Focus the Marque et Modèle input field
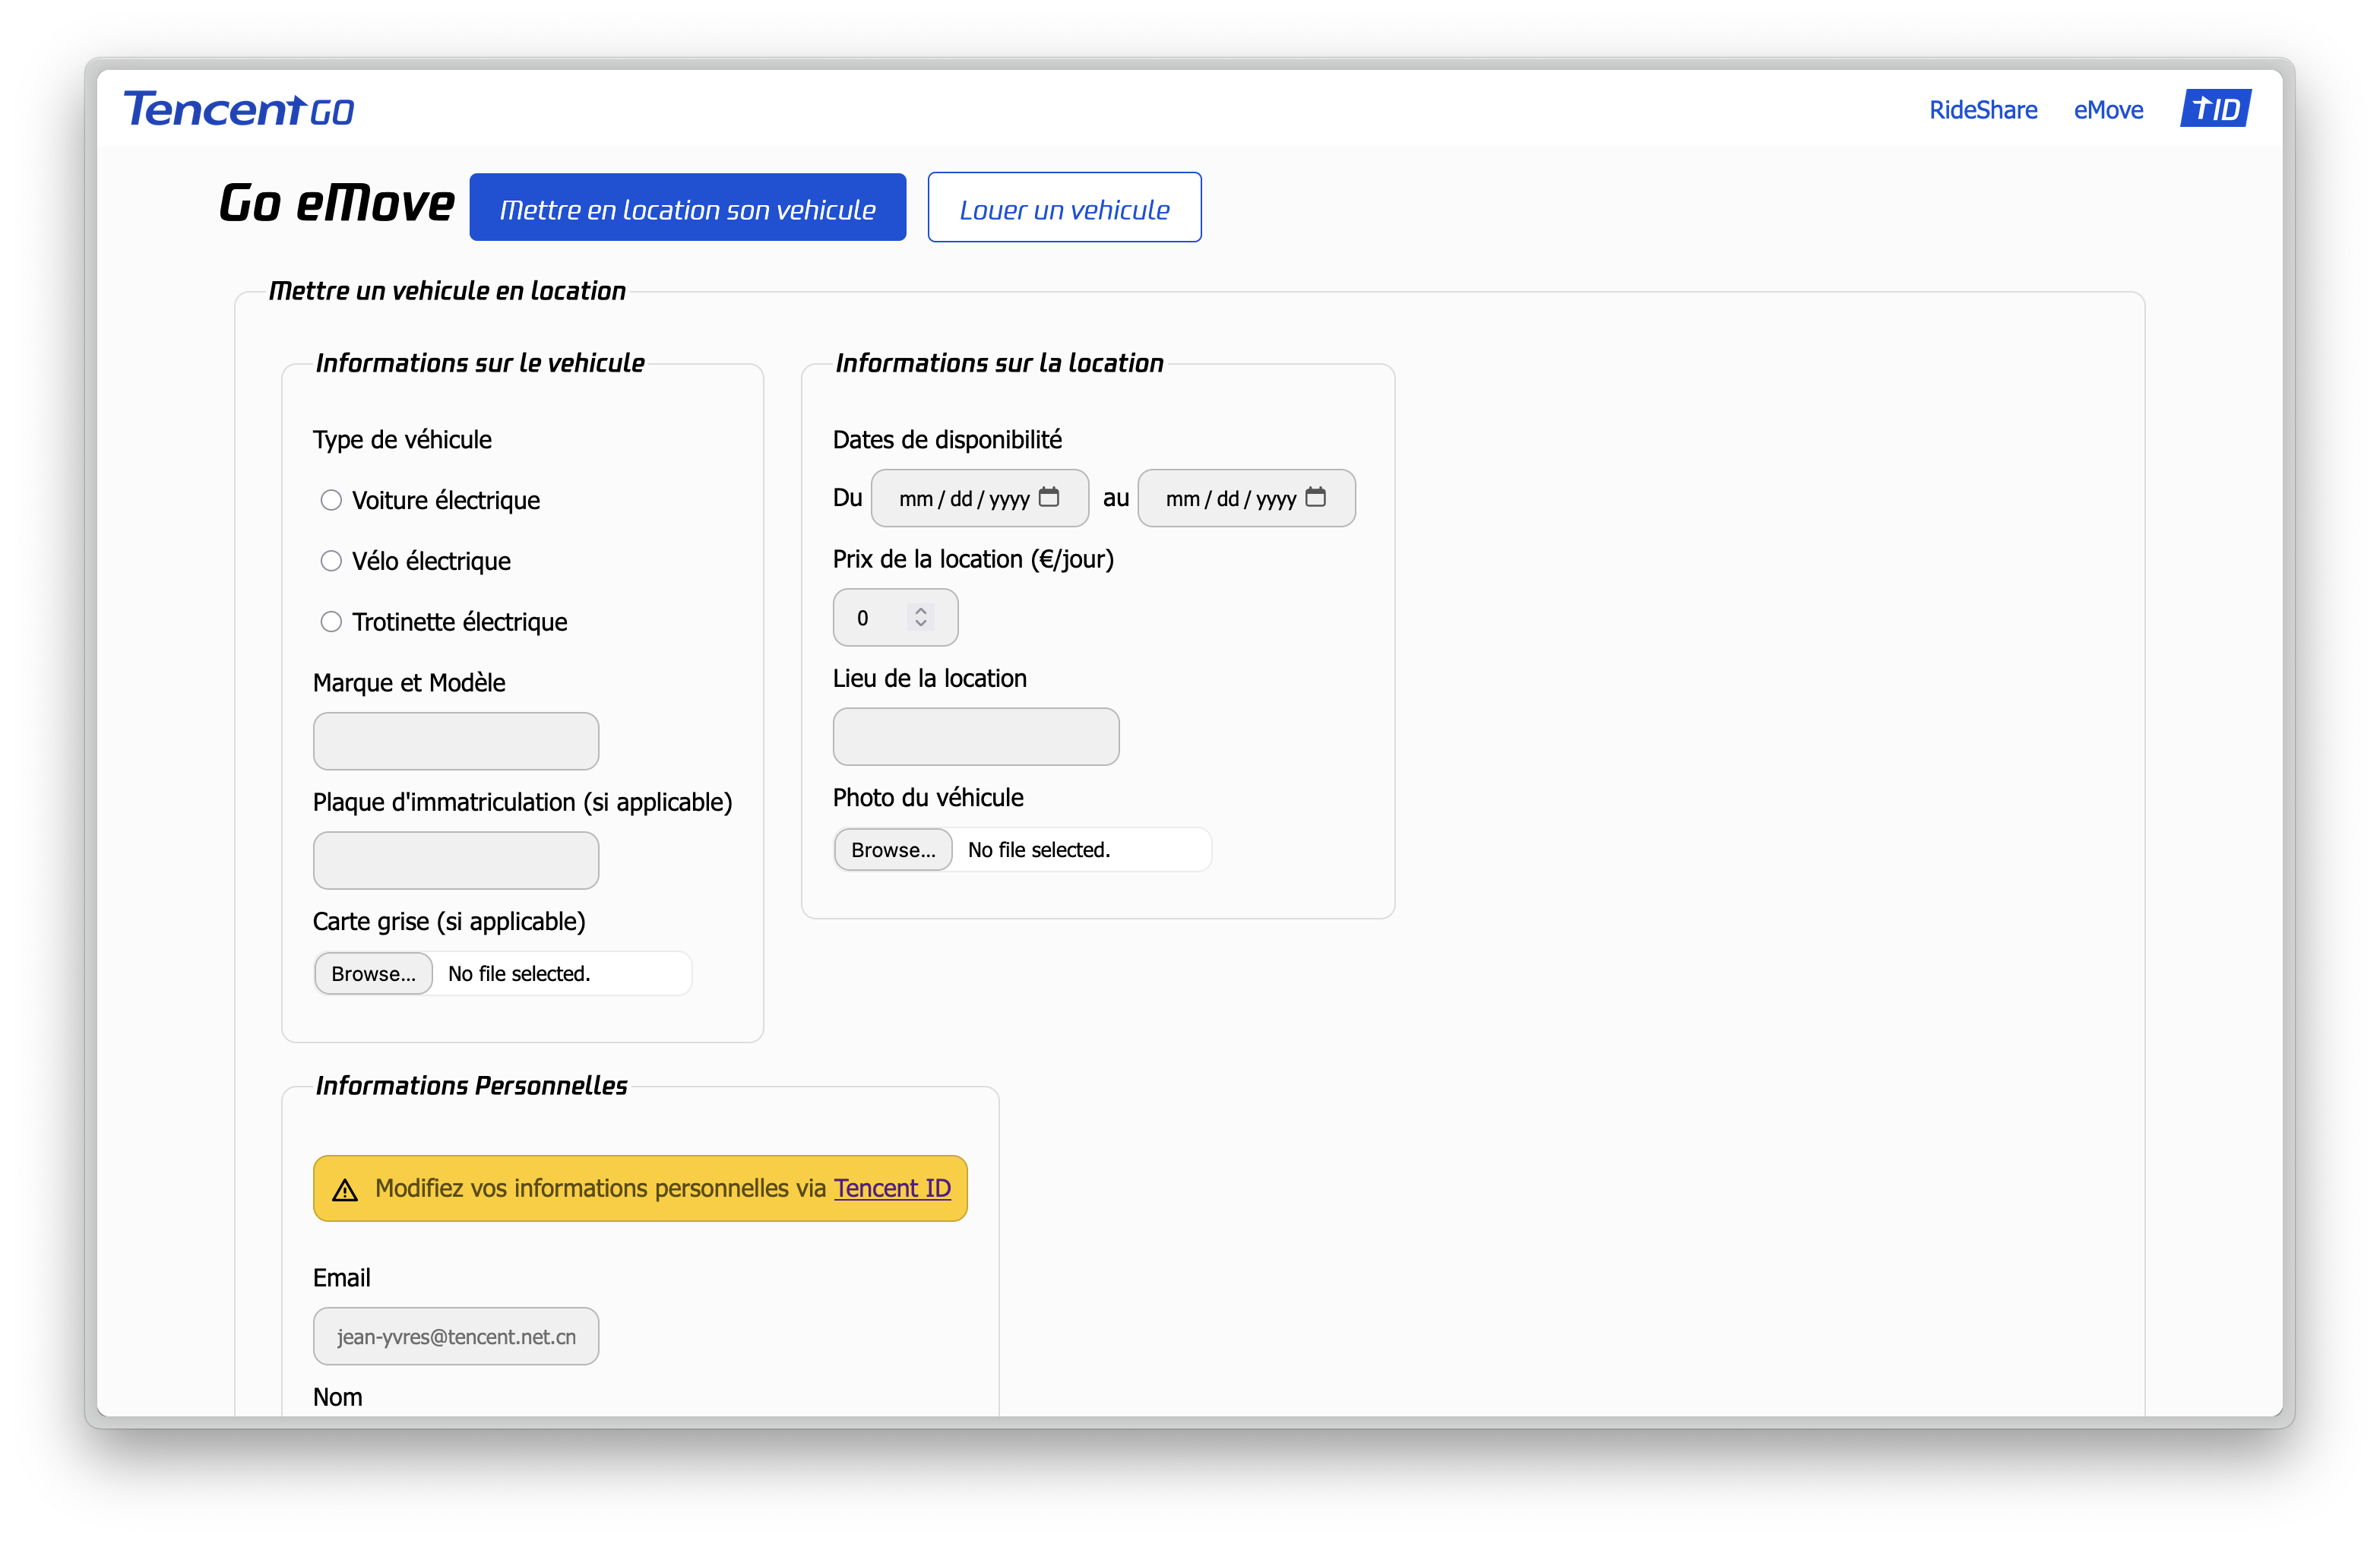The height and width of the screenshot is (1541, 2380). pyautogui.click(x=456, y=741)
